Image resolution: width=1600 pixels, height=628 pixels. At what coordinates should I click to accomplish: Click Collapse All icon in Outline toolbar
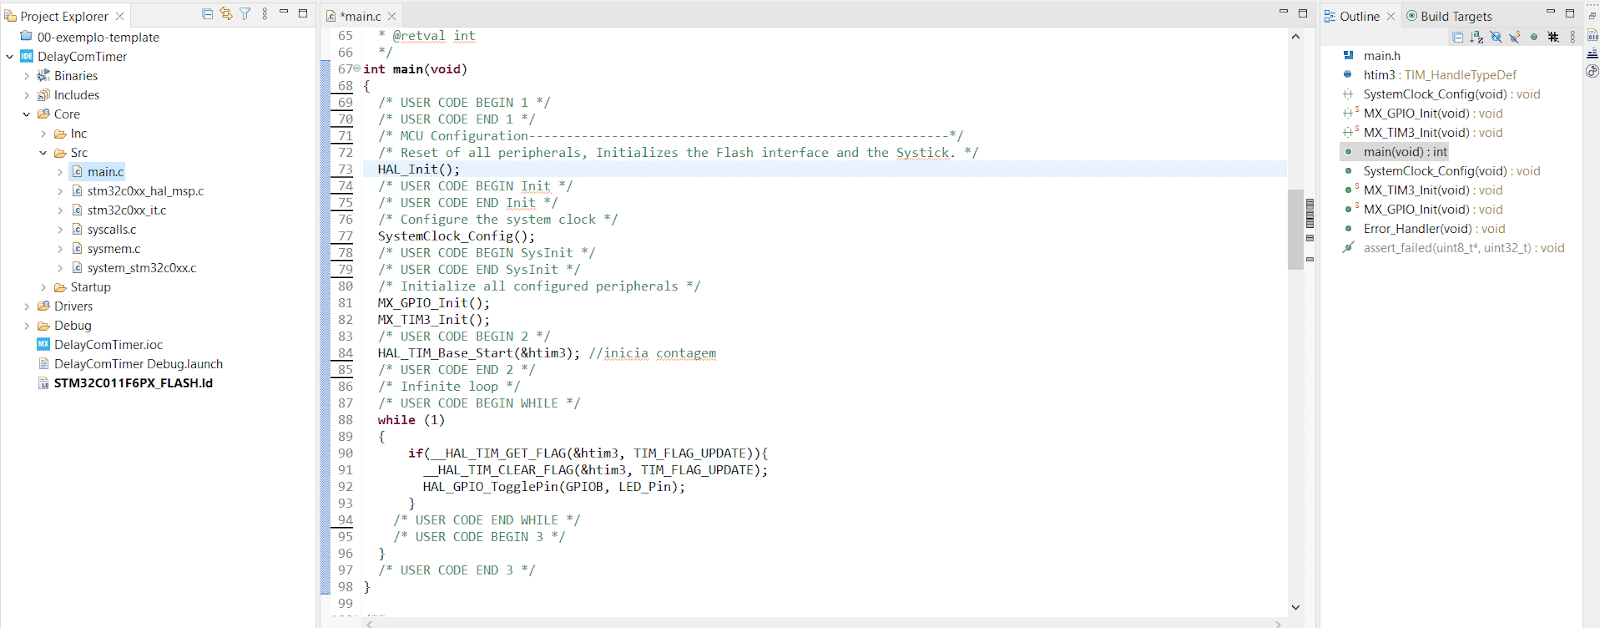coord(1458,37)
